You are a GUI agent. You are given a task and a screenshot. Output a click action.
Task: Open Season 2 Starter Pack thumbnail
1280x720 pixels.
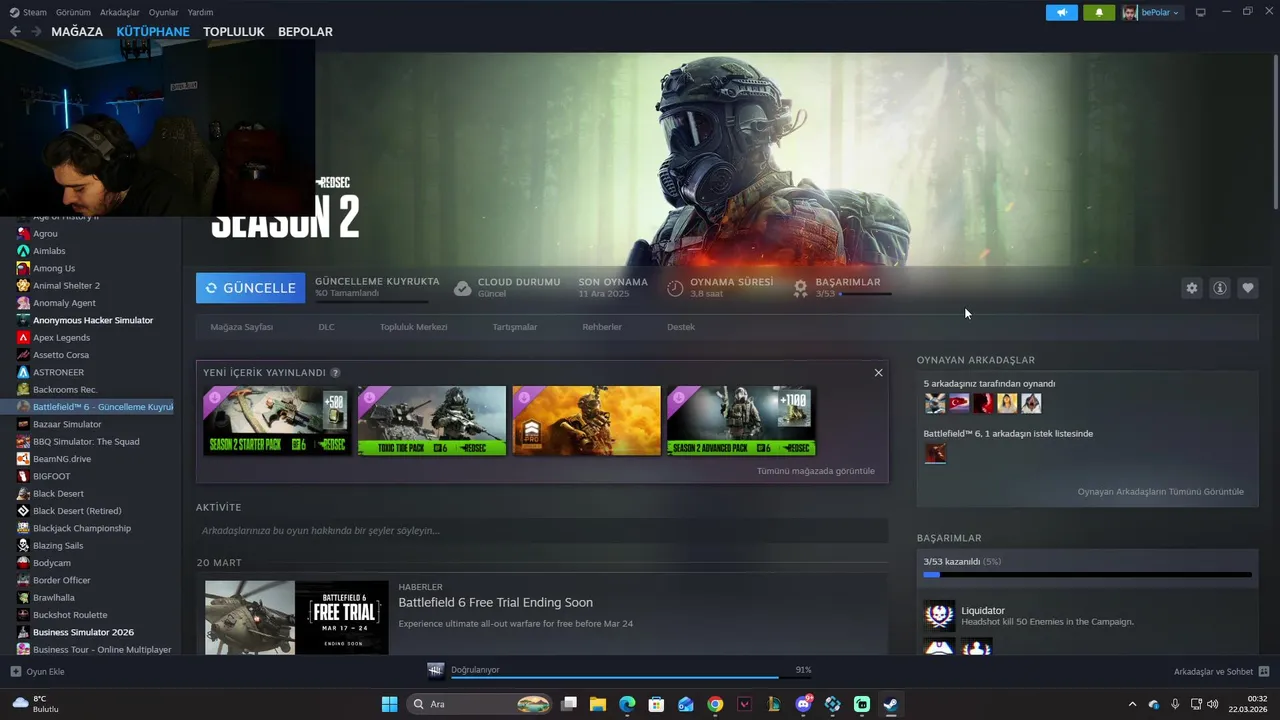point(277,421)
